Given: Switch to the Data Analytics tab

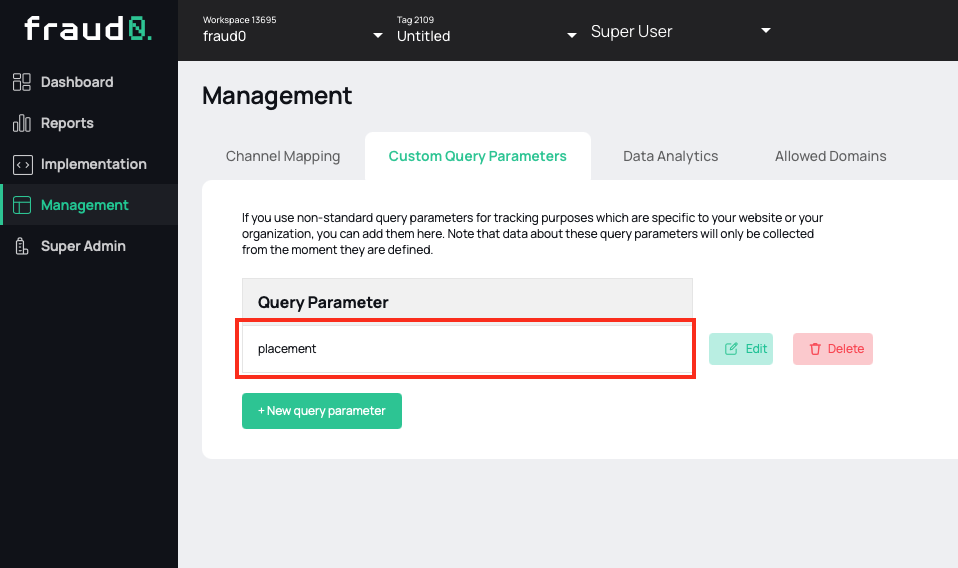Looking at the screenshot, I should 670,156.
